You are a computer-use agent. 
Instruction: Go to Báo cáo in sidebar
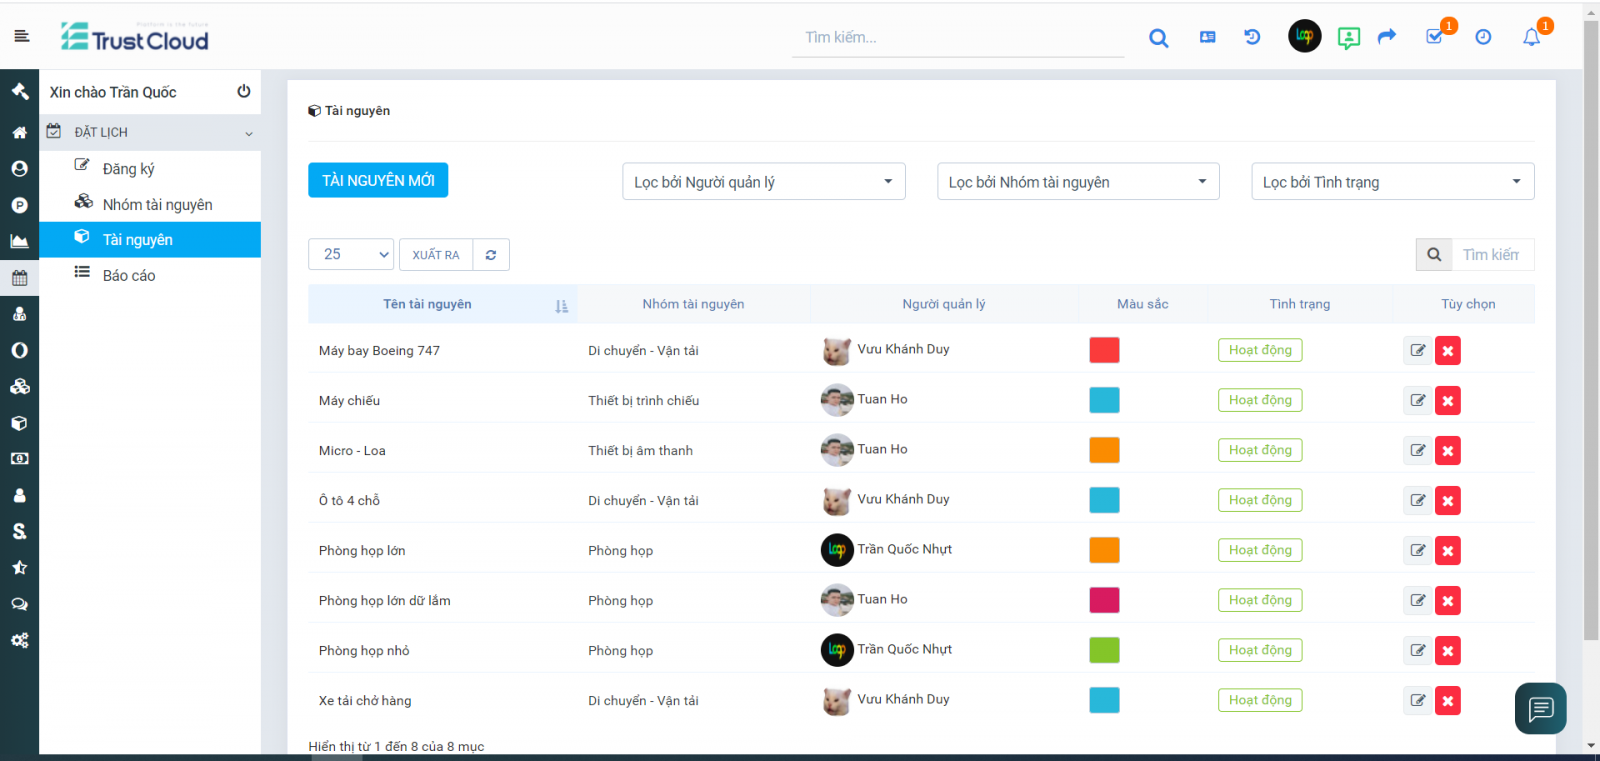pos(129,276)
